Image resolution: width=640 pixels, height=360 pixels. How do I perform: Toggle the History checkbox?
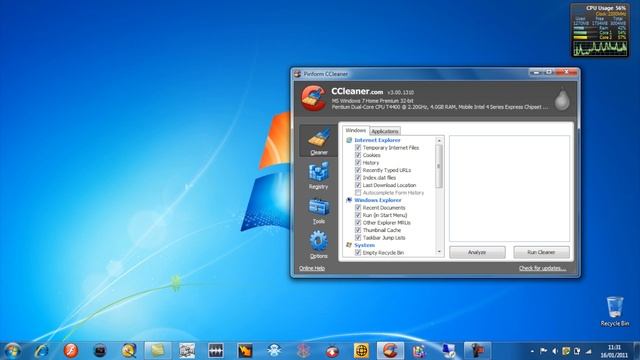[x=358, y=162]
